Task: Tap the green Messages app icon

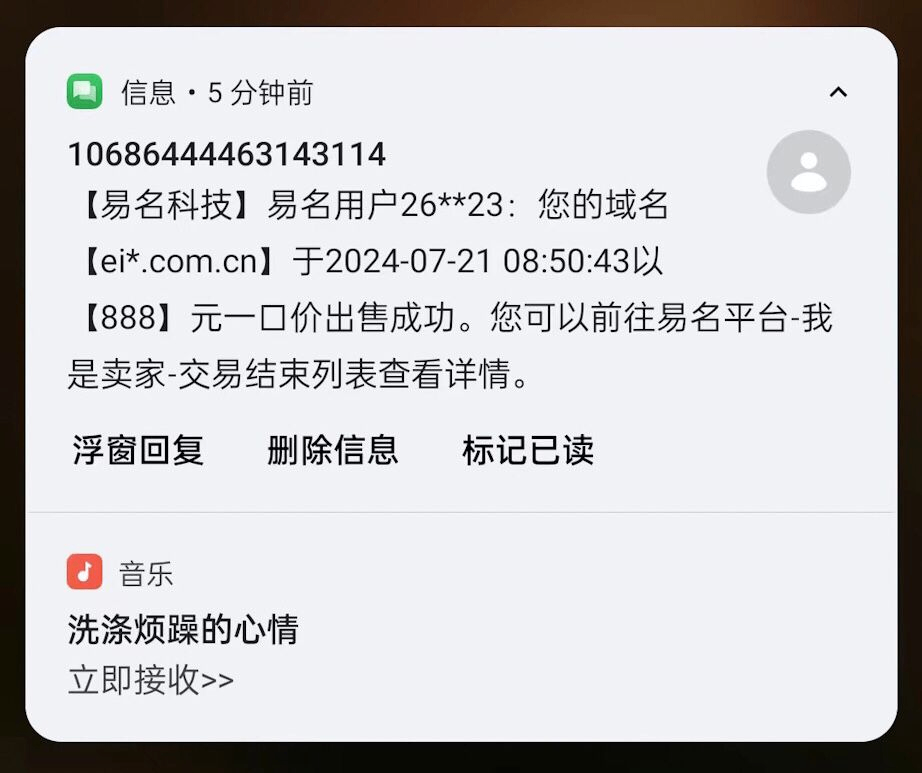Action: (85, 92)
